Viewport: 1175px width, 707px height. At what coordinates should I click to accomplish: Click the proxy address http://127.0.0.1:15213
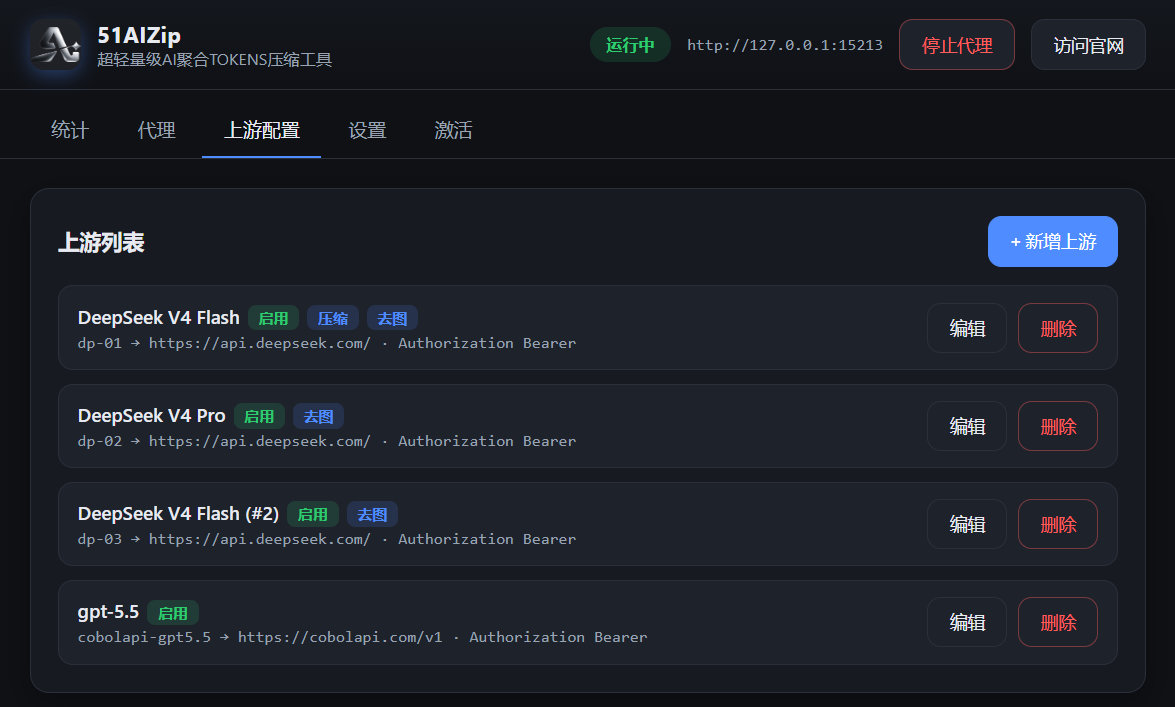click(785, 45)
